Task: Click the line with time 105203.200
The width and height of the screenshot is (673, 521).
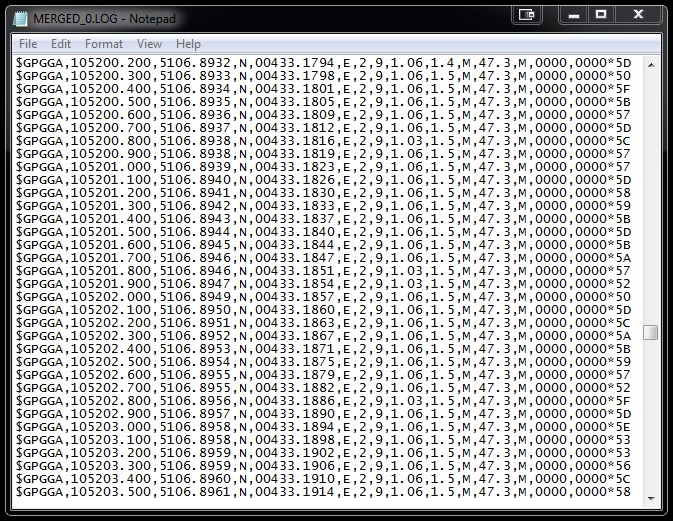Action: click(x=324, y=453)
